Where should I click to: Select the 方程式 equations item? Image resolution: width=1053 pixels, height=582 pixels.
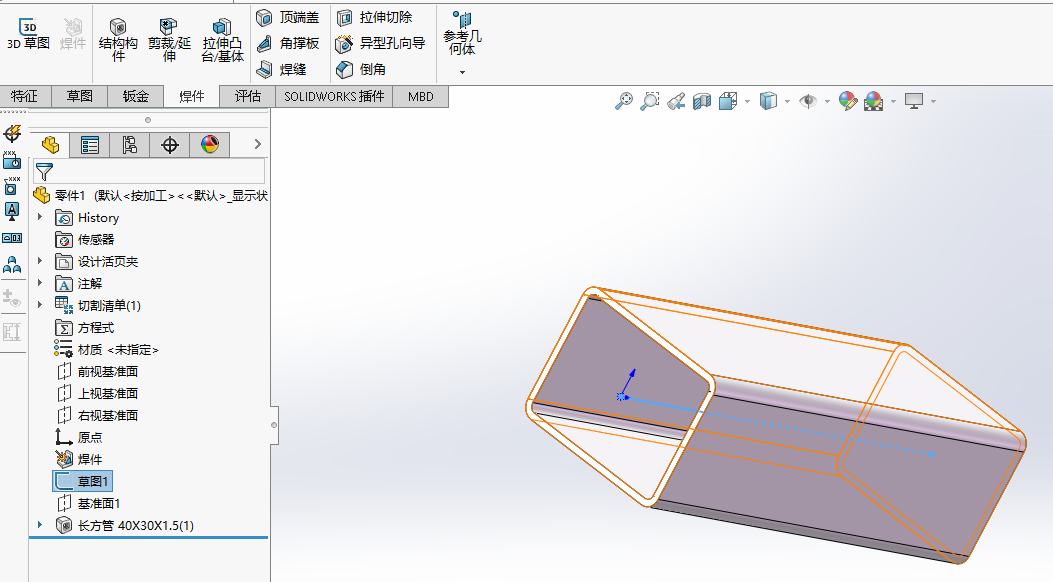tap(85, 328)
